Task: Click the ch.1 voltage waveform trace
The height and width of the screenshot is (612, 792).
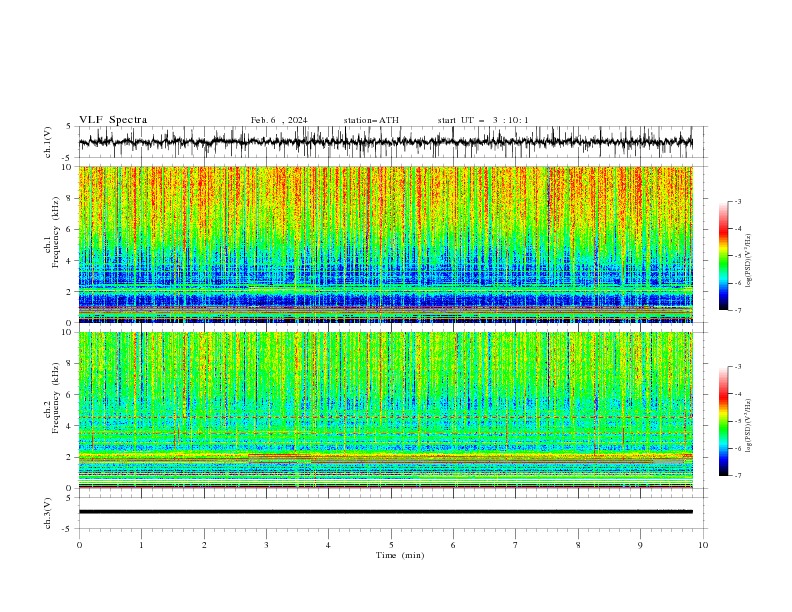Action: click(385, 142)
